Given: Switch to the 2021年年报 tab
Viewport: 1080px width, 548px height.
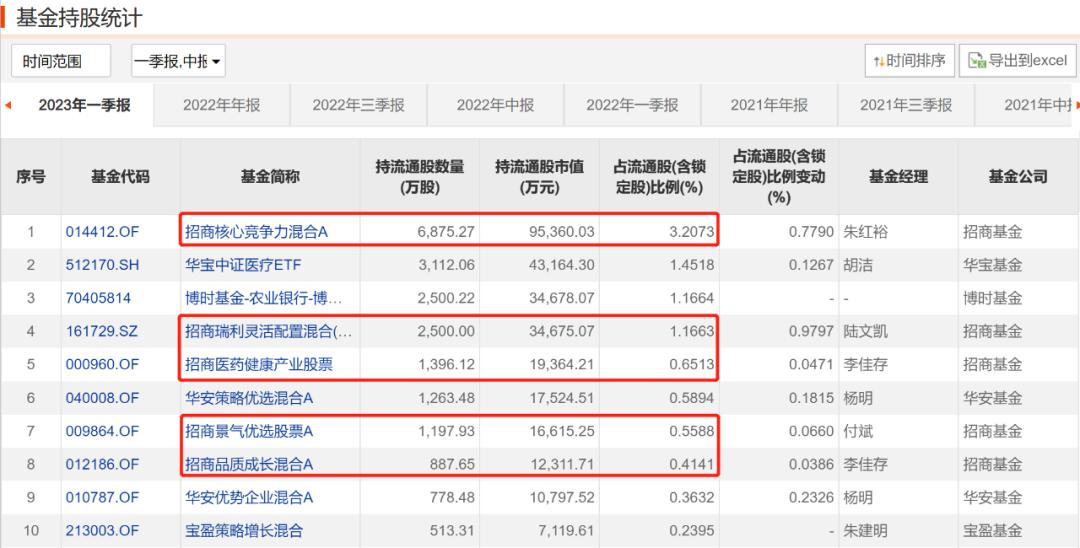Looking at the screenshot, I should (769, 105).
